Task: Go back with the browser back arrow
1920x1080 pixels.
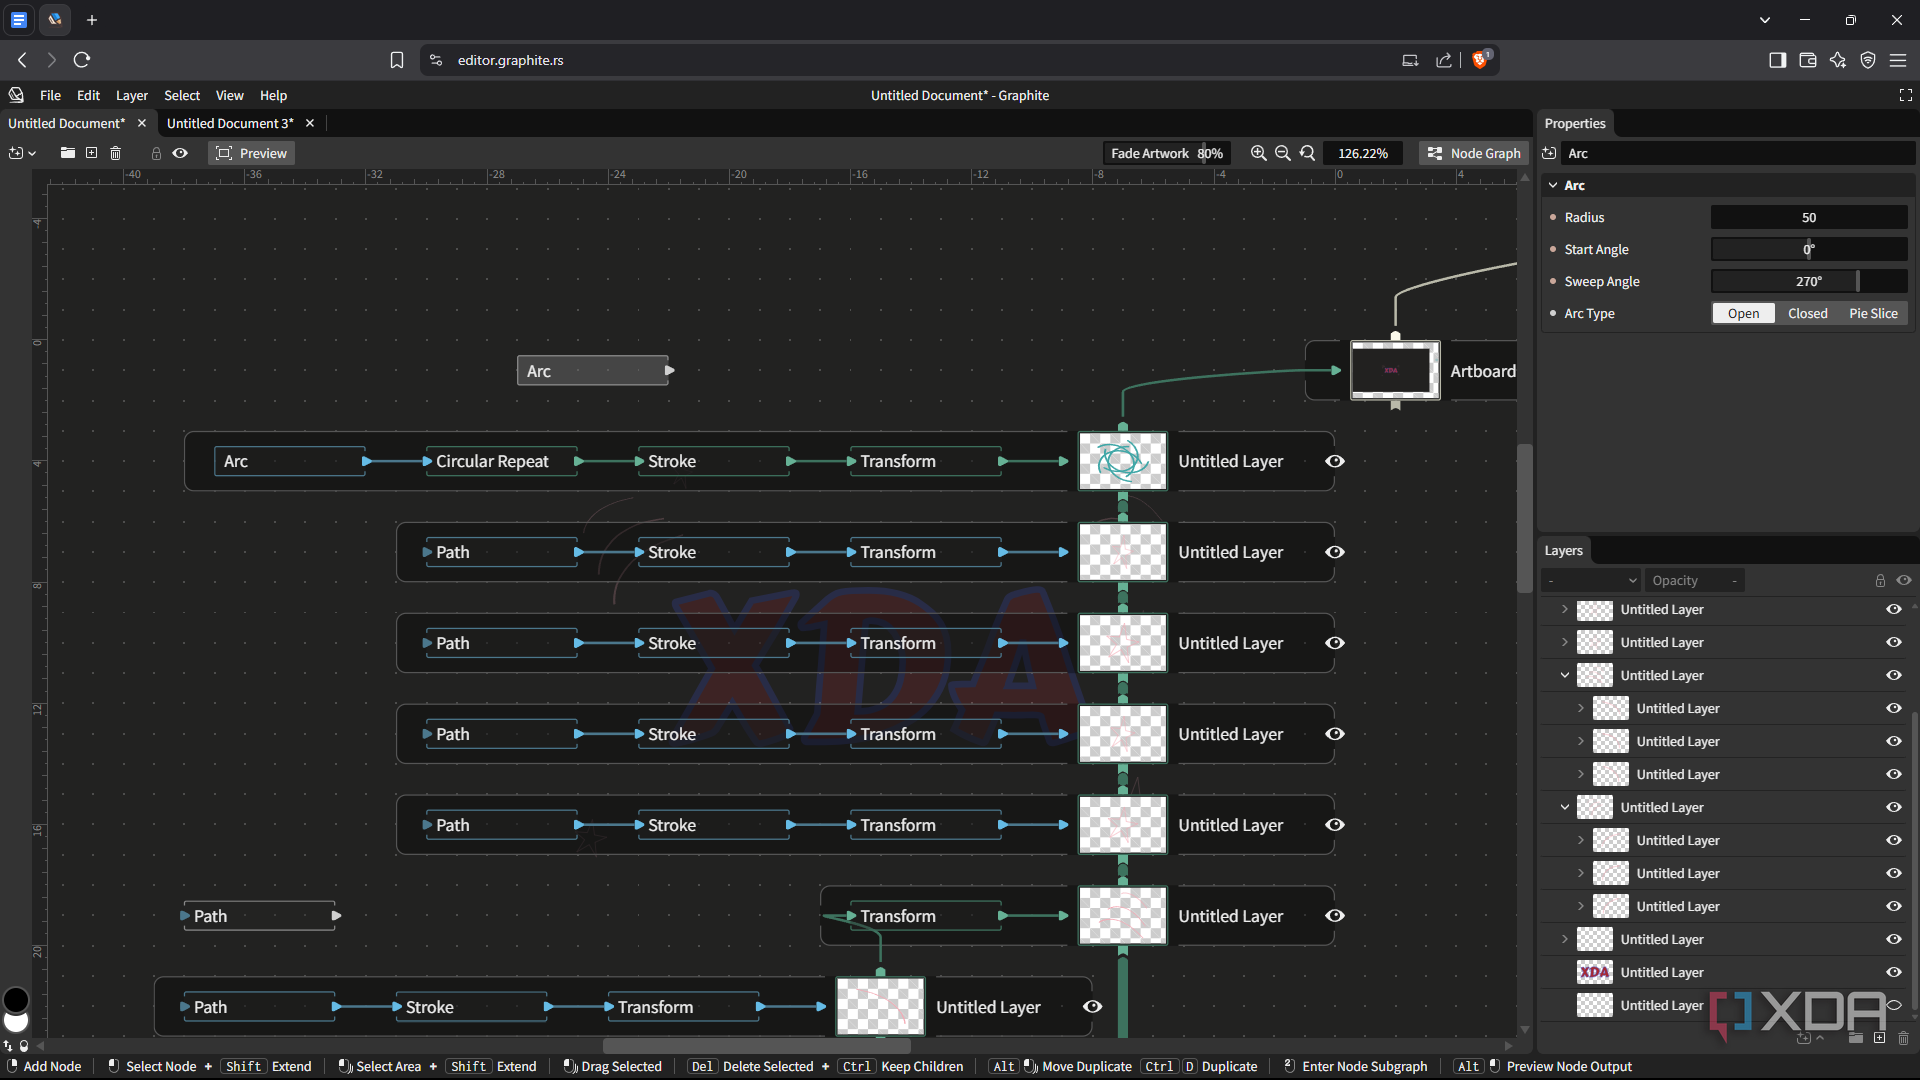Action: [22, 60]
